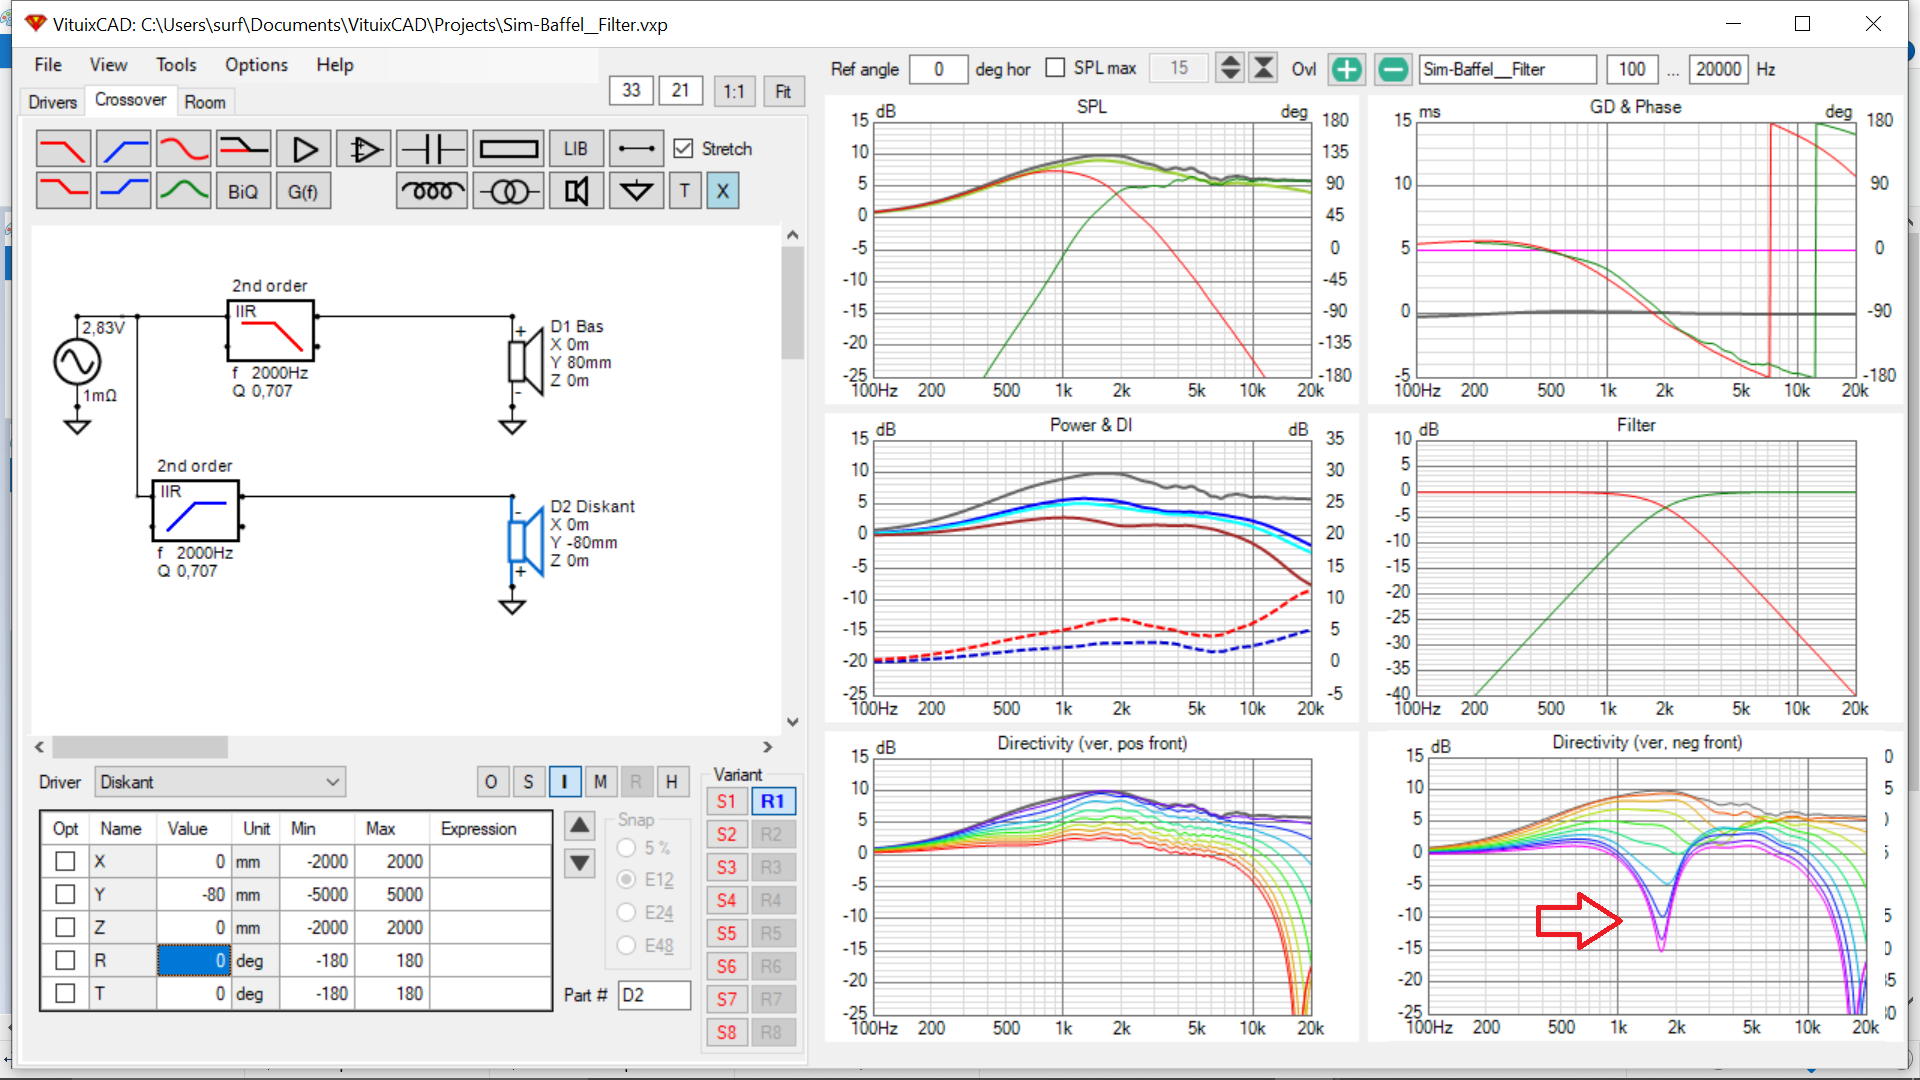Open the Tools menu

(176, 65)
